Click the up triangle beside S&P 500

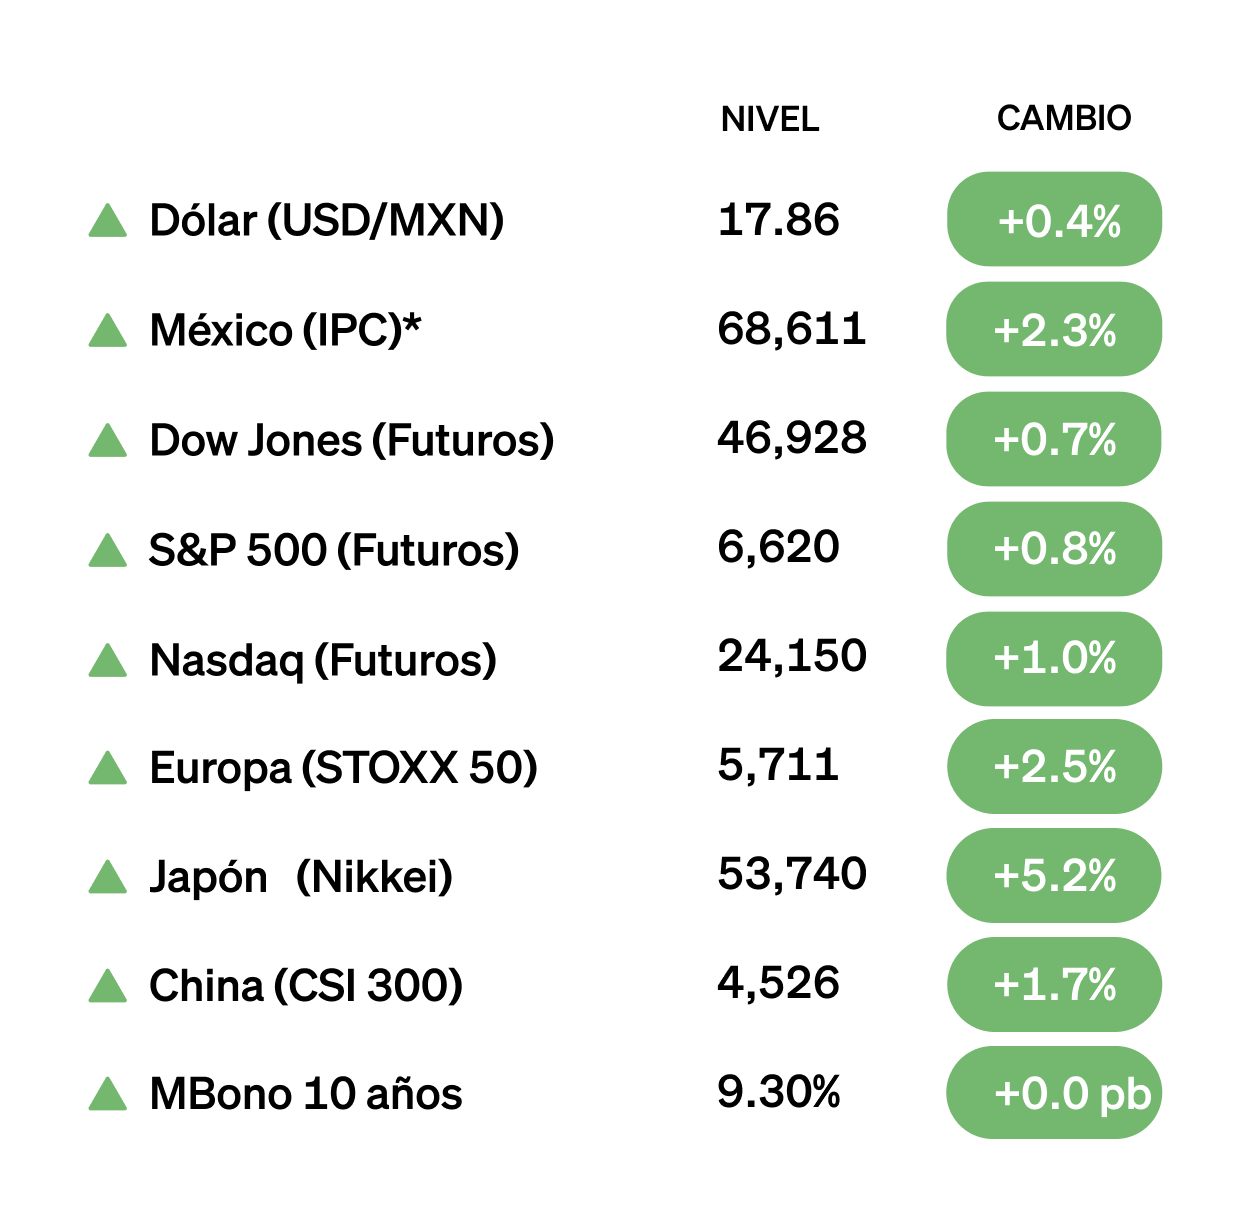[x=108, y=551]
